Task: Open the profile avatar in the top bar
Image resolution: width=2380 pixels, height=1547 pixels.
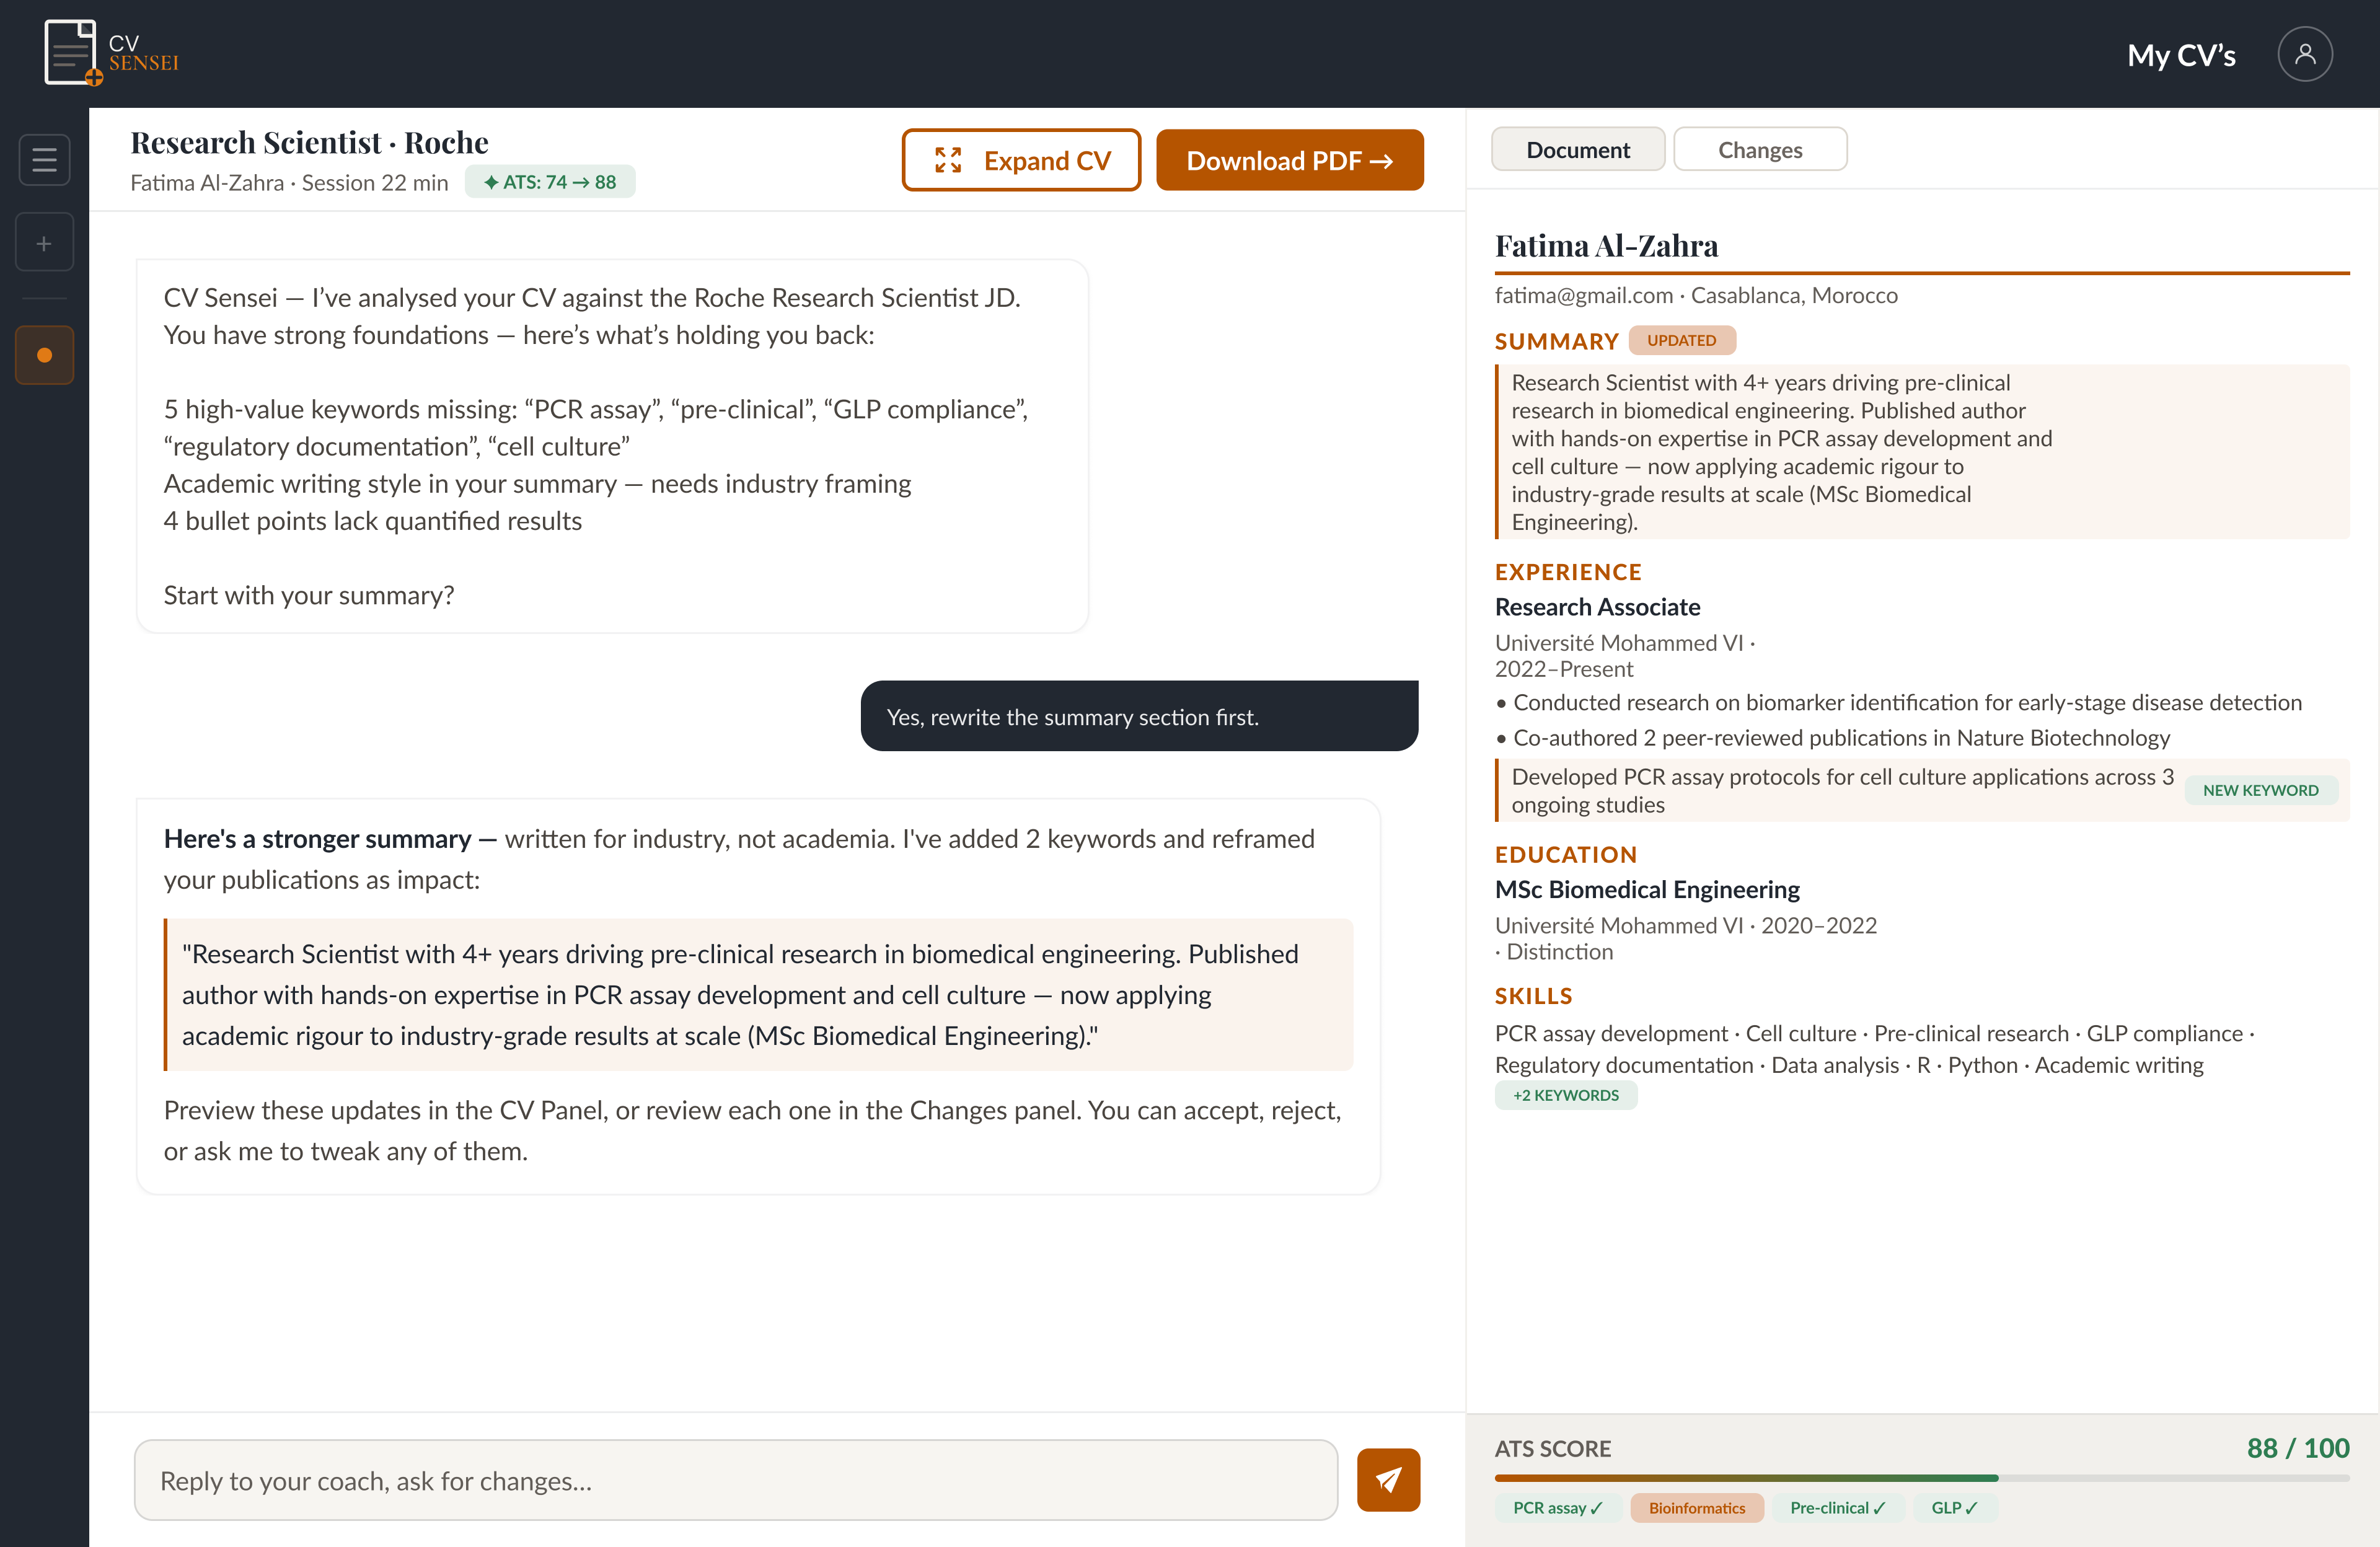Action: tap(2305, 54)
